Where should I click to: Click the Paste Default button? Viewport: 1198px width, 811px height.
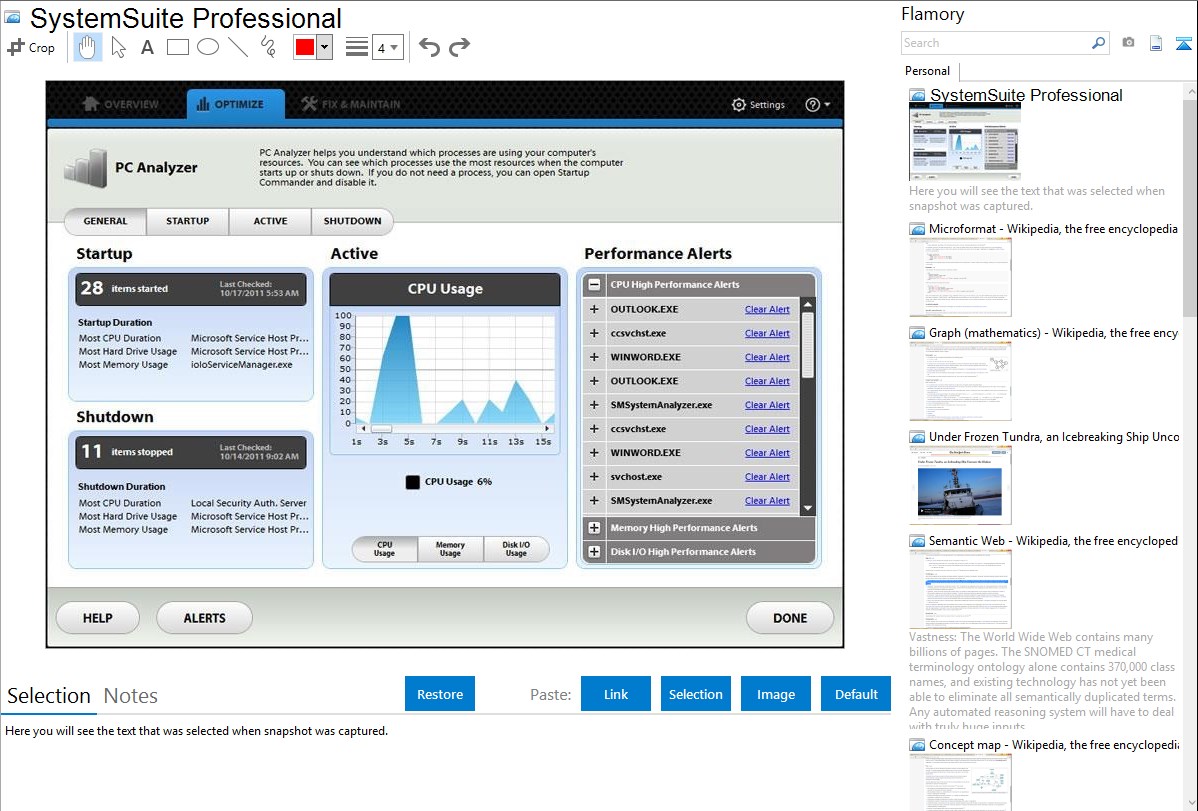point(856,694)
